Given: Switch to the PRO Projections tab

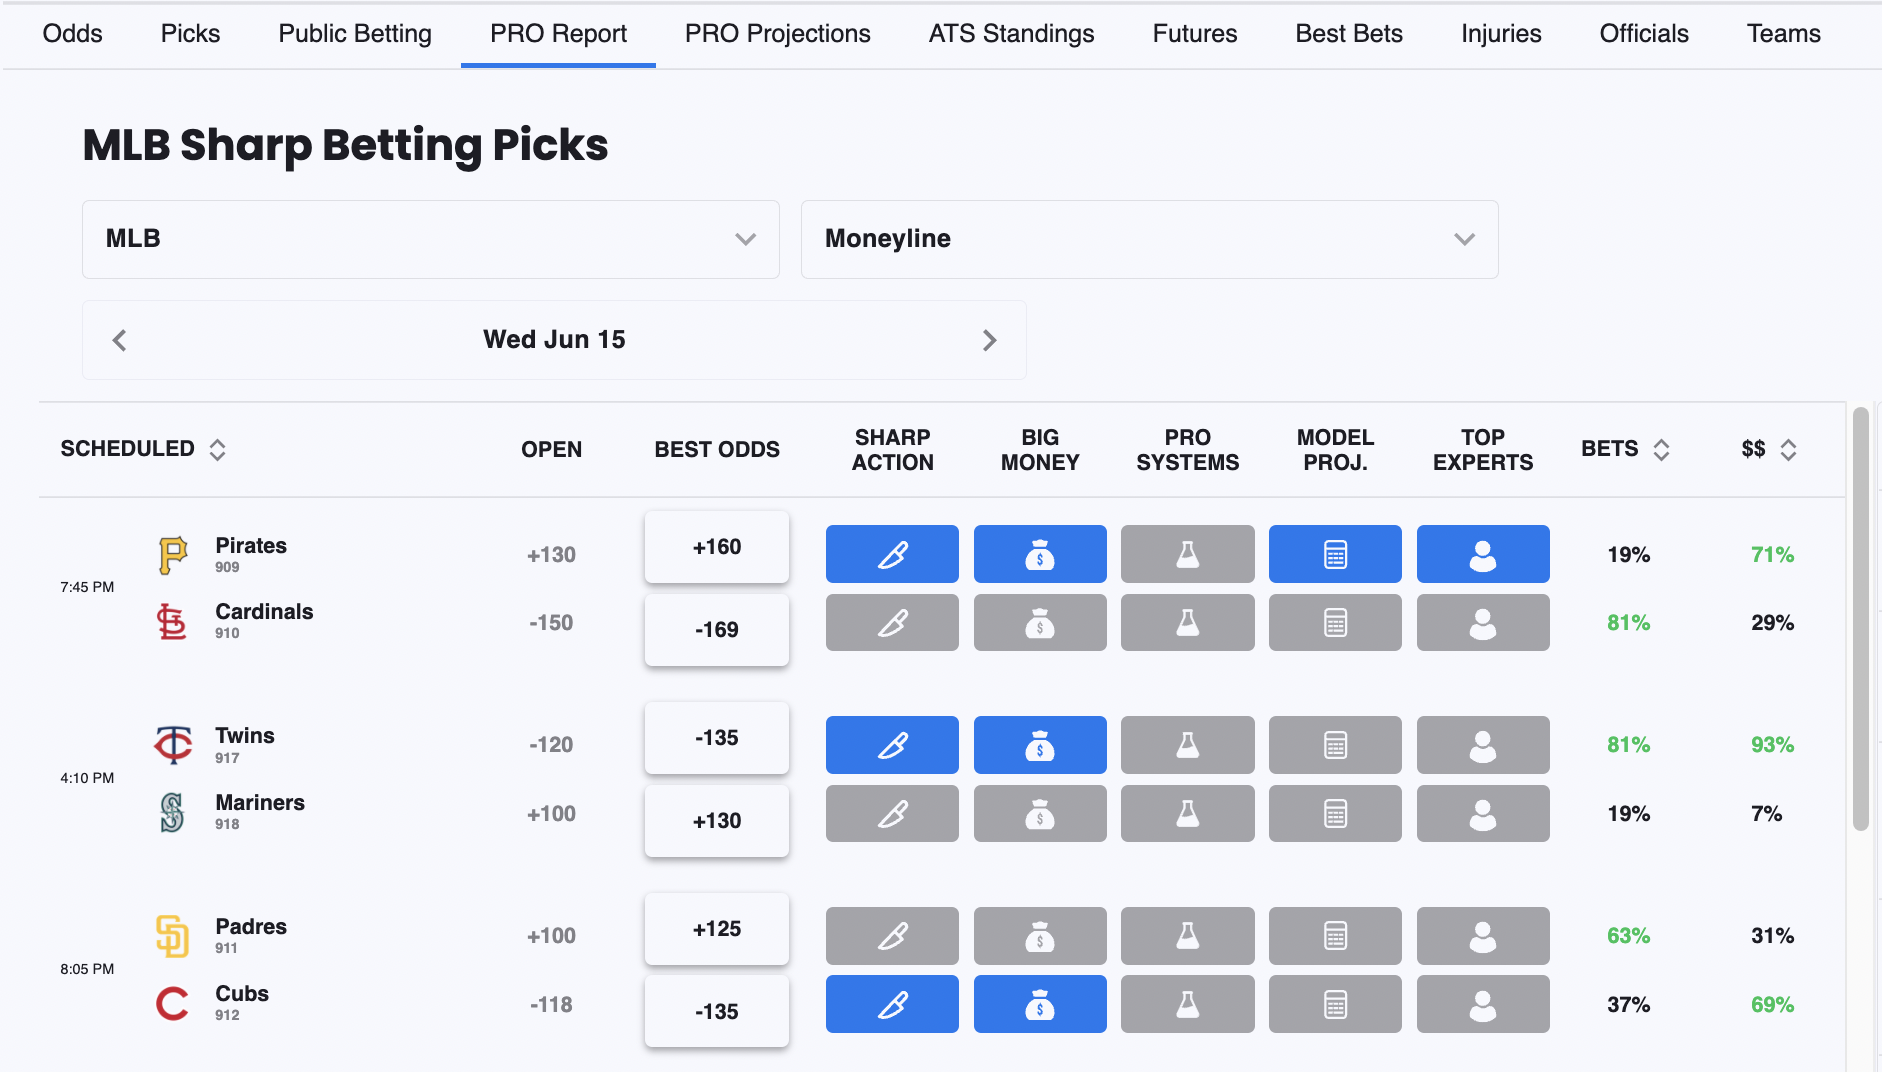Looking at the screenshot, I should (x=777, y=34).
